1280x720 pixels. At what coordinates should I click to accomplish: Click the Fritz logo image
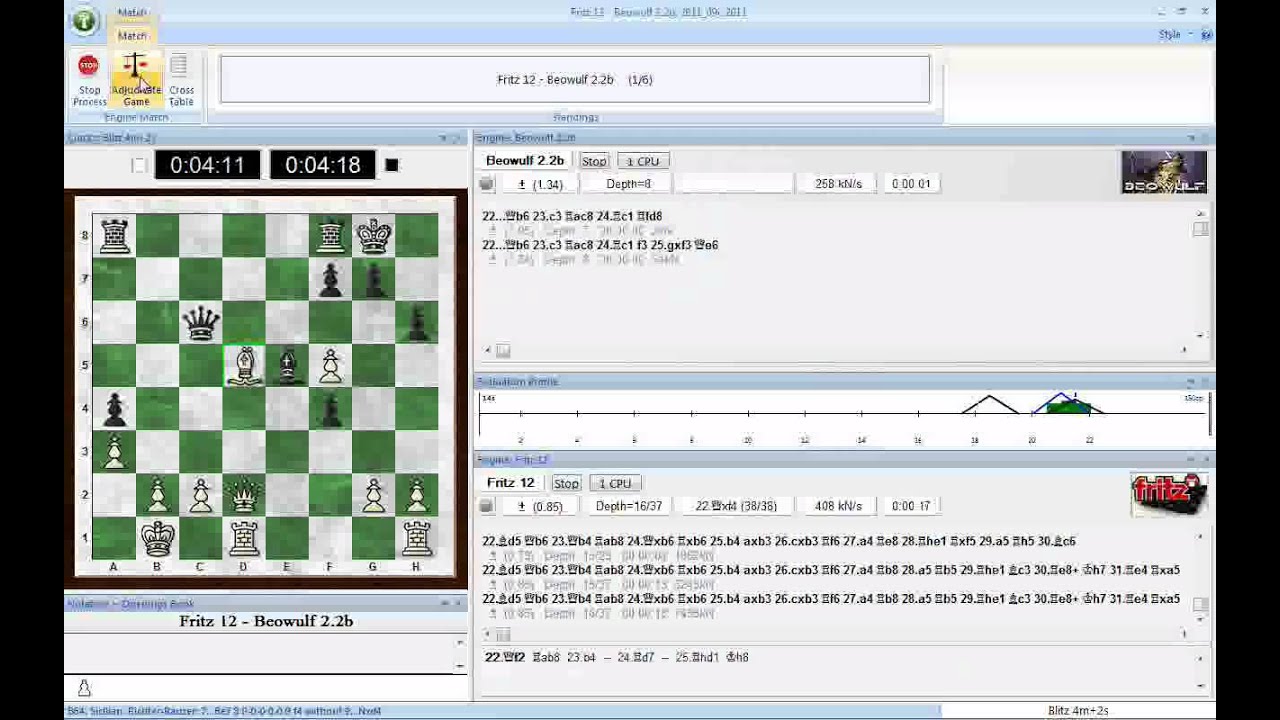coord(1169,495)
